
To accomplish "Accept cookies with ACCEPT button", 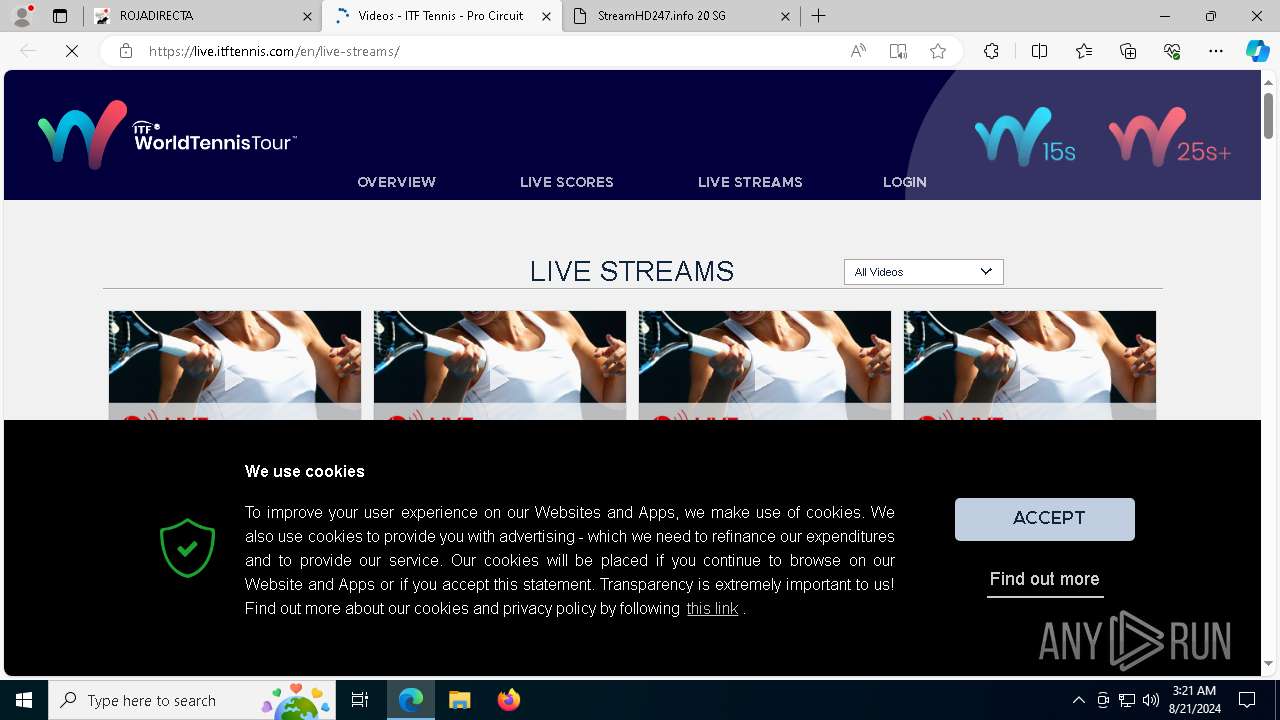I will (1045, 519).
